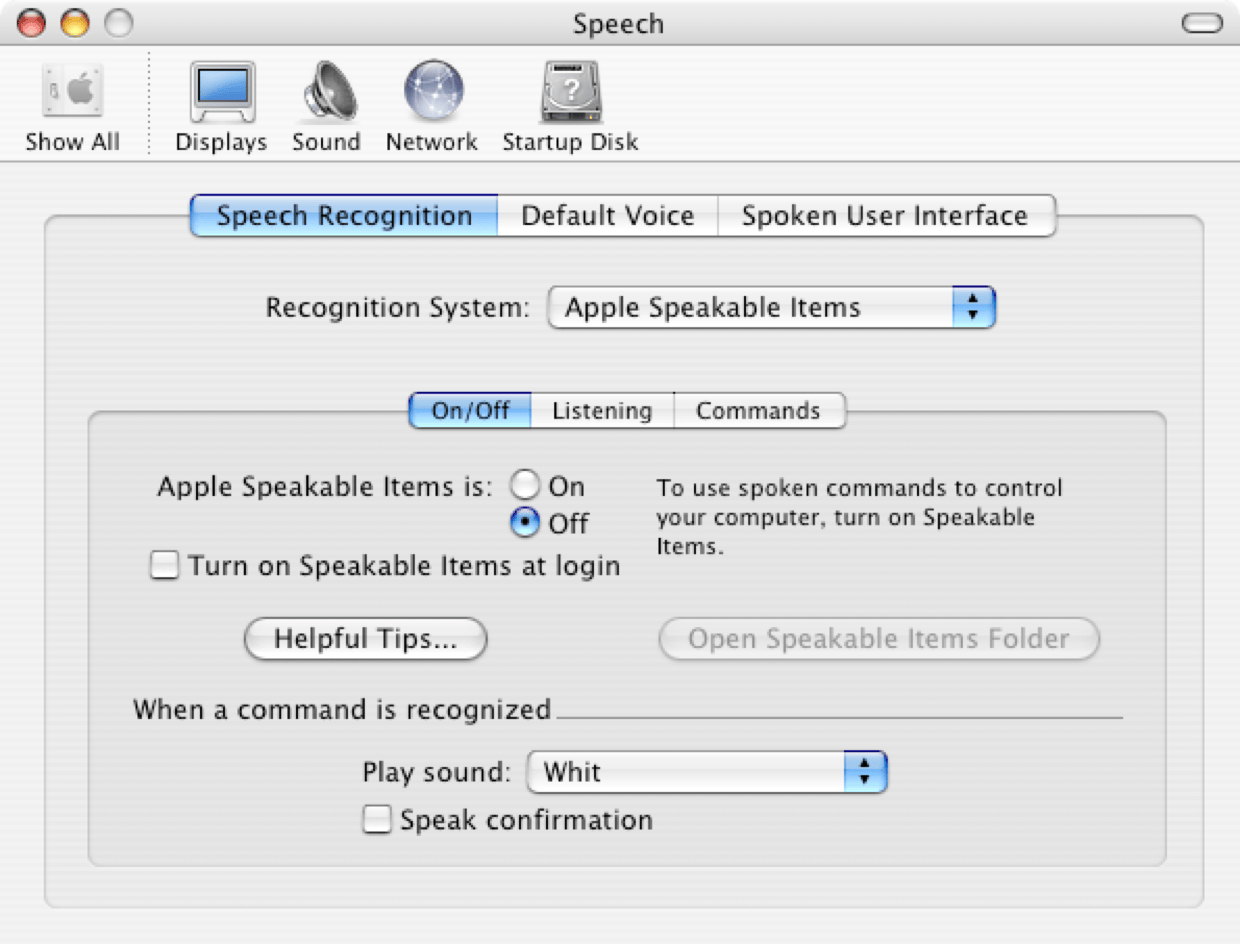Screen dimensions: 1240x944
Task: Switch to the Speech Recognition tab
Action: 344,216
